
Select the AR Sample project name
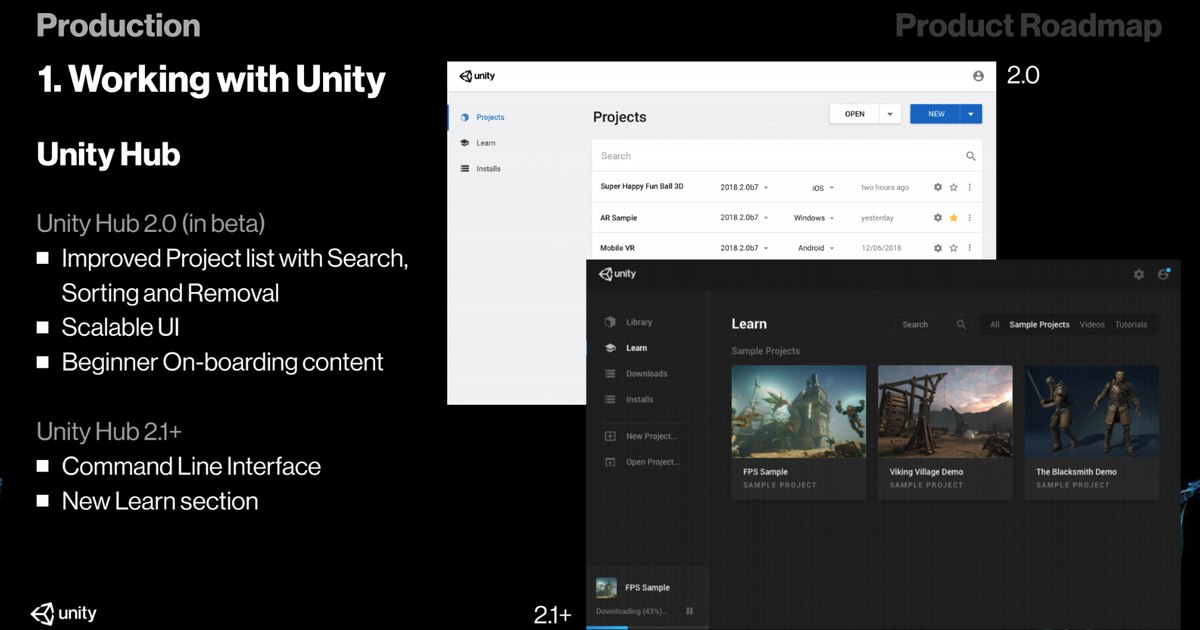[x=618, y=218]
